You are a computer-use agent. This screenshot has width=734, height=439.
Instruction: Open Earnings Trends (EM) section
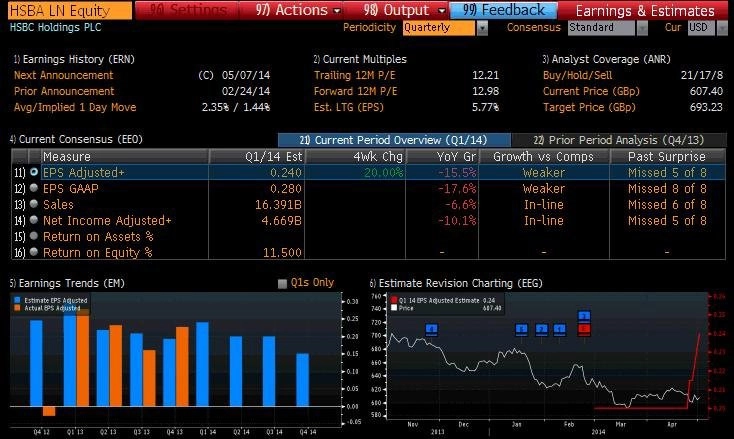[67, 283]
